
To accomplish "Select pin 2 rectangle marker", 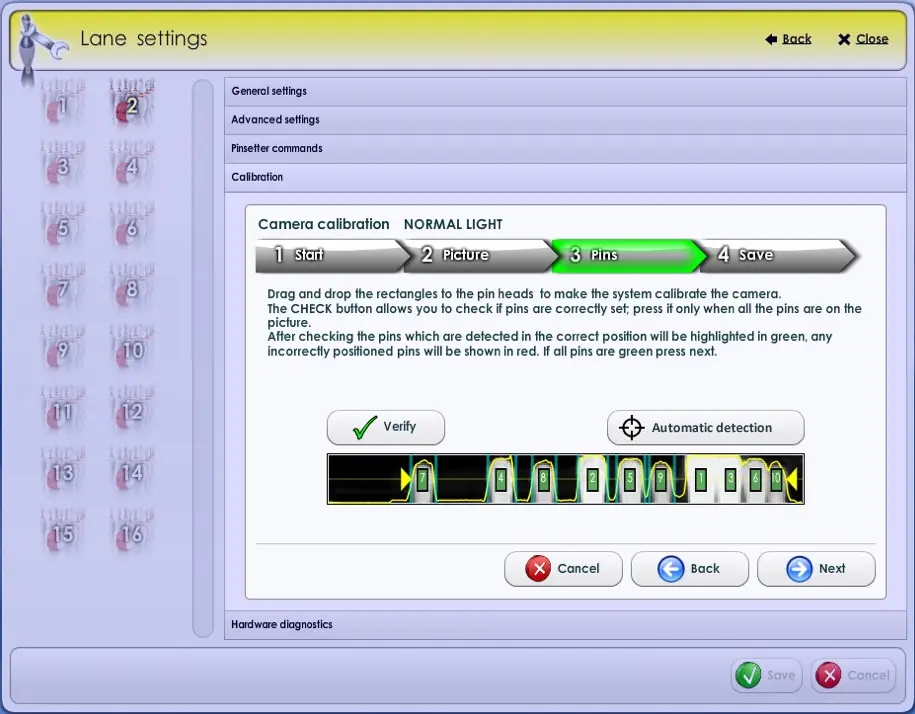I will click(592, 480).
